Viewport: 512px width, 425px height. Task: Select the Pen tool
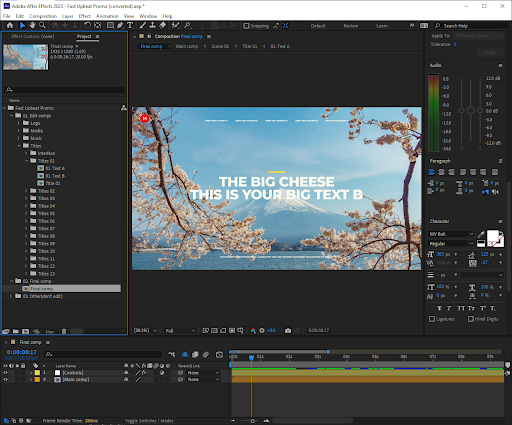(x=120, y=25)
